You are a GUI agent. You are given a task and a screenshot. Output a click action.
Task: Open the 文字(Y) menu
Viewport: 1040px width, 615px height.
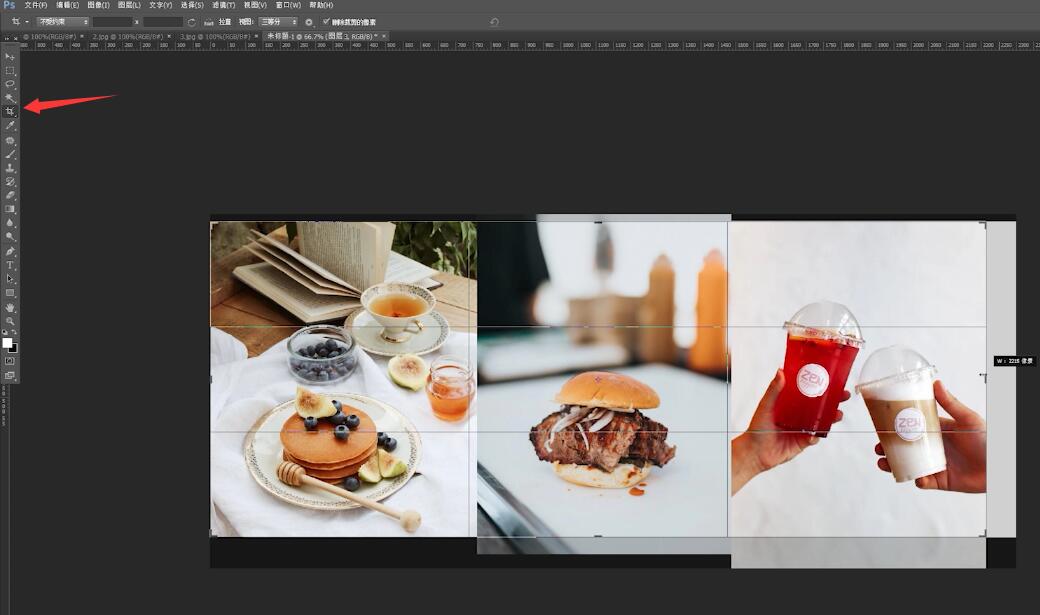coord(161,5)
